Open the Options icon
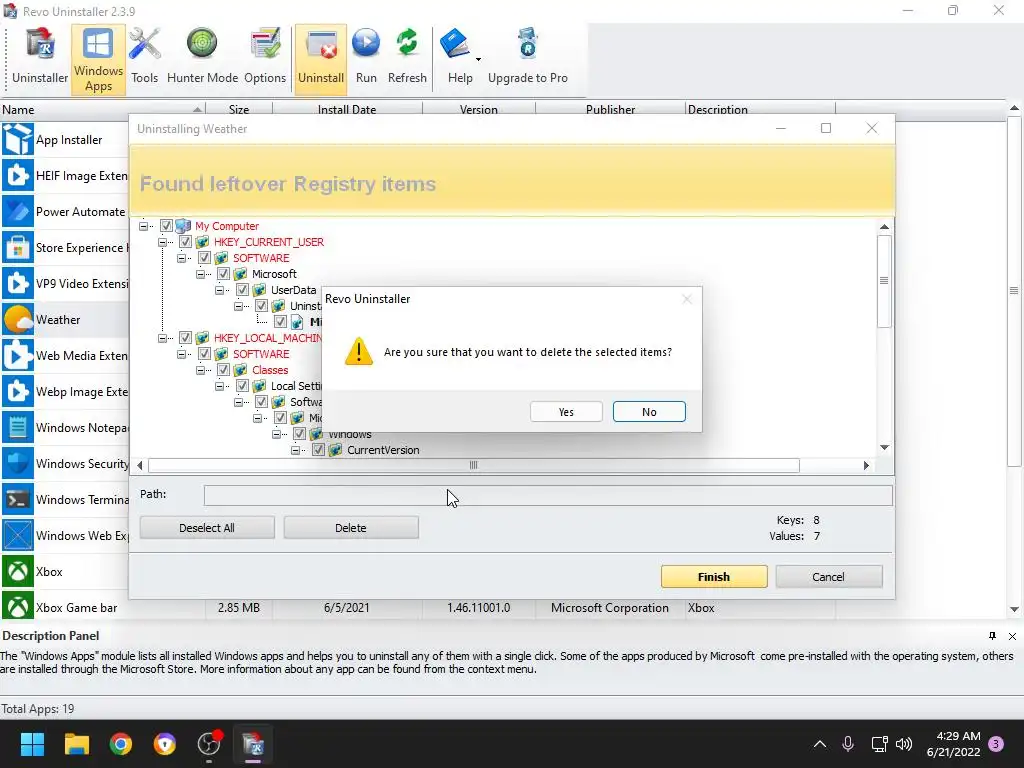This screenshot has width=1024, height=768. click(x=264, y=57)
